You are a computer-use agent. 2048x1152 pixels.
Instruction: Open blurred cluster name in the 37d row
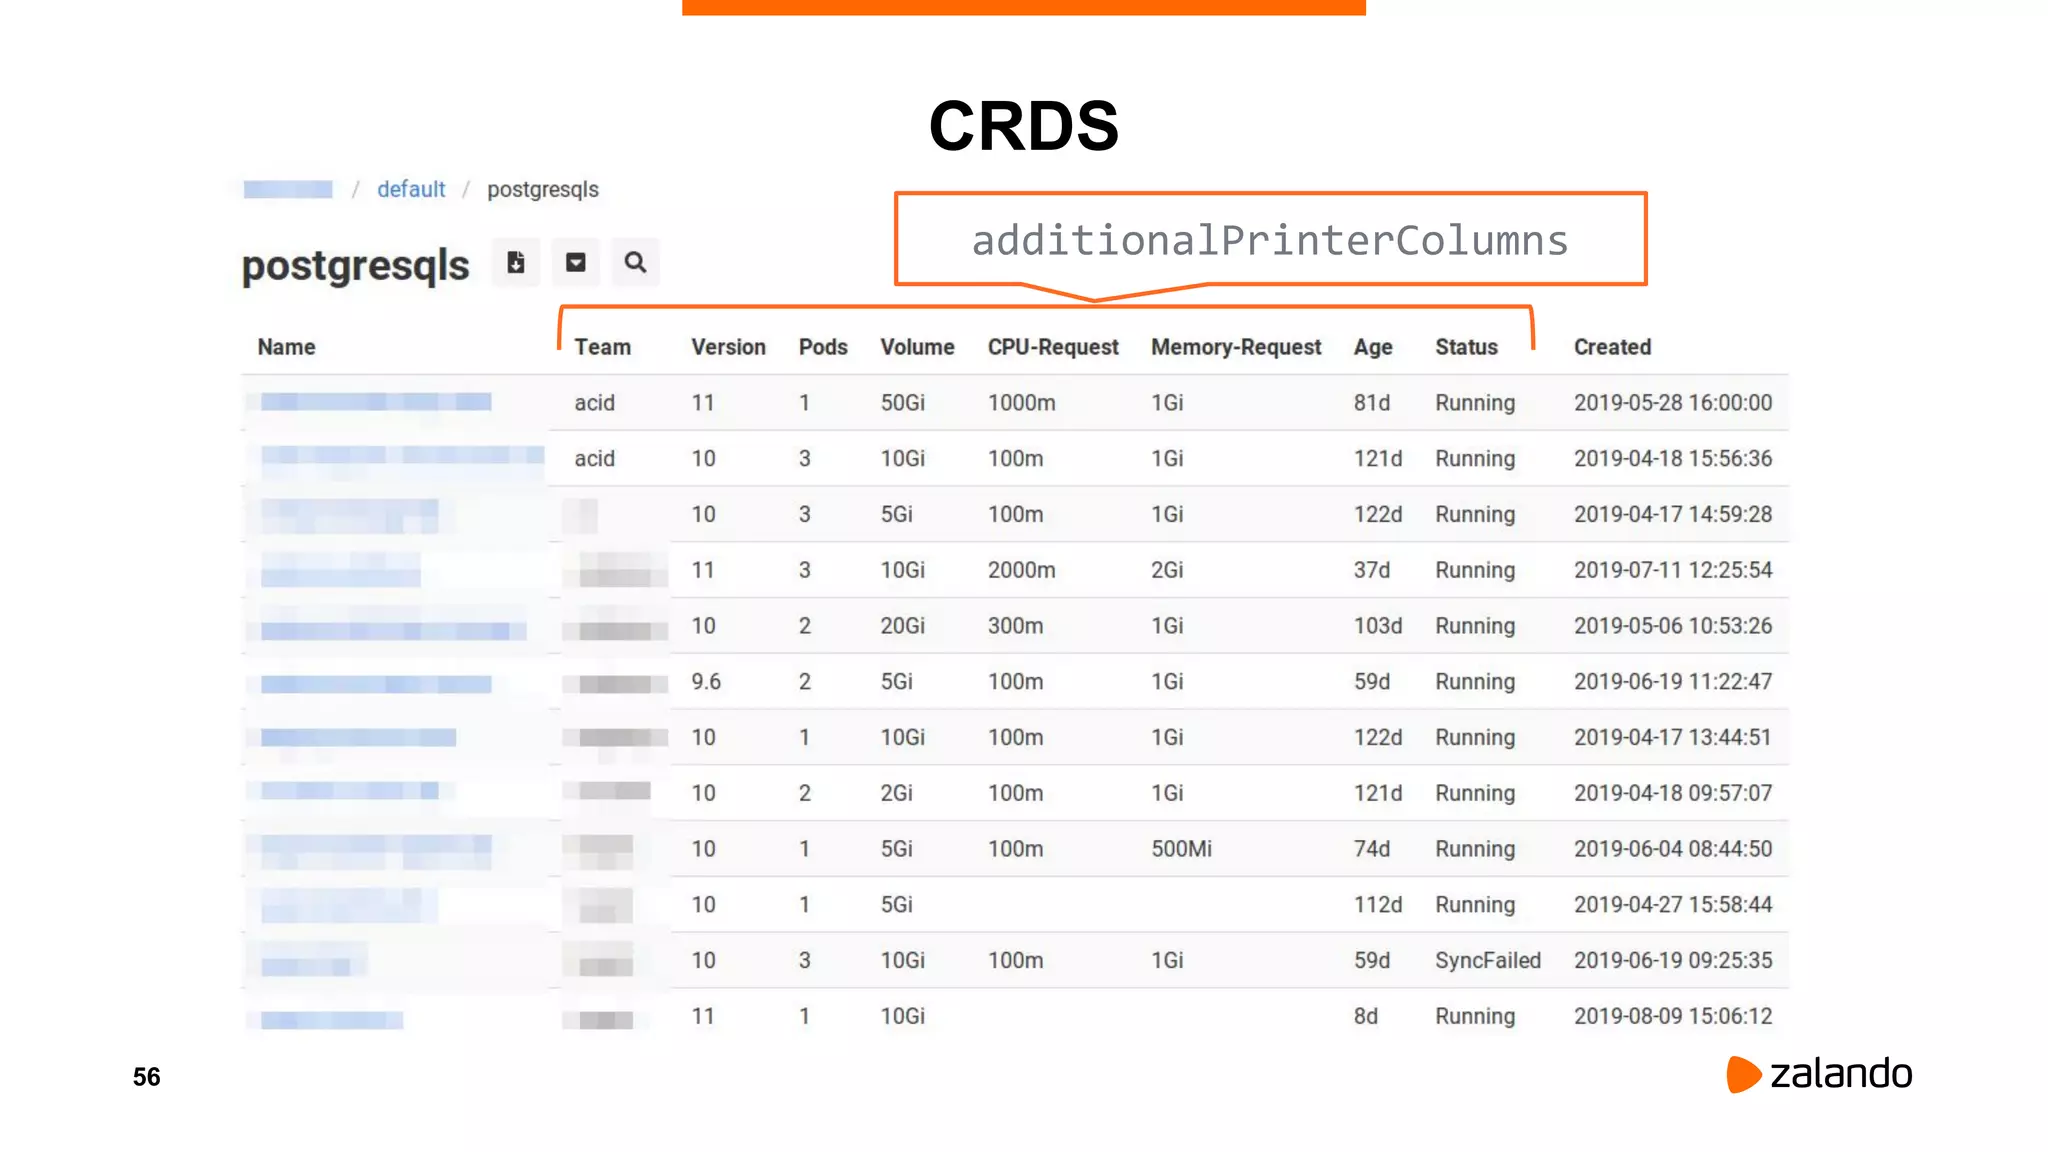(x=340, y=571)
